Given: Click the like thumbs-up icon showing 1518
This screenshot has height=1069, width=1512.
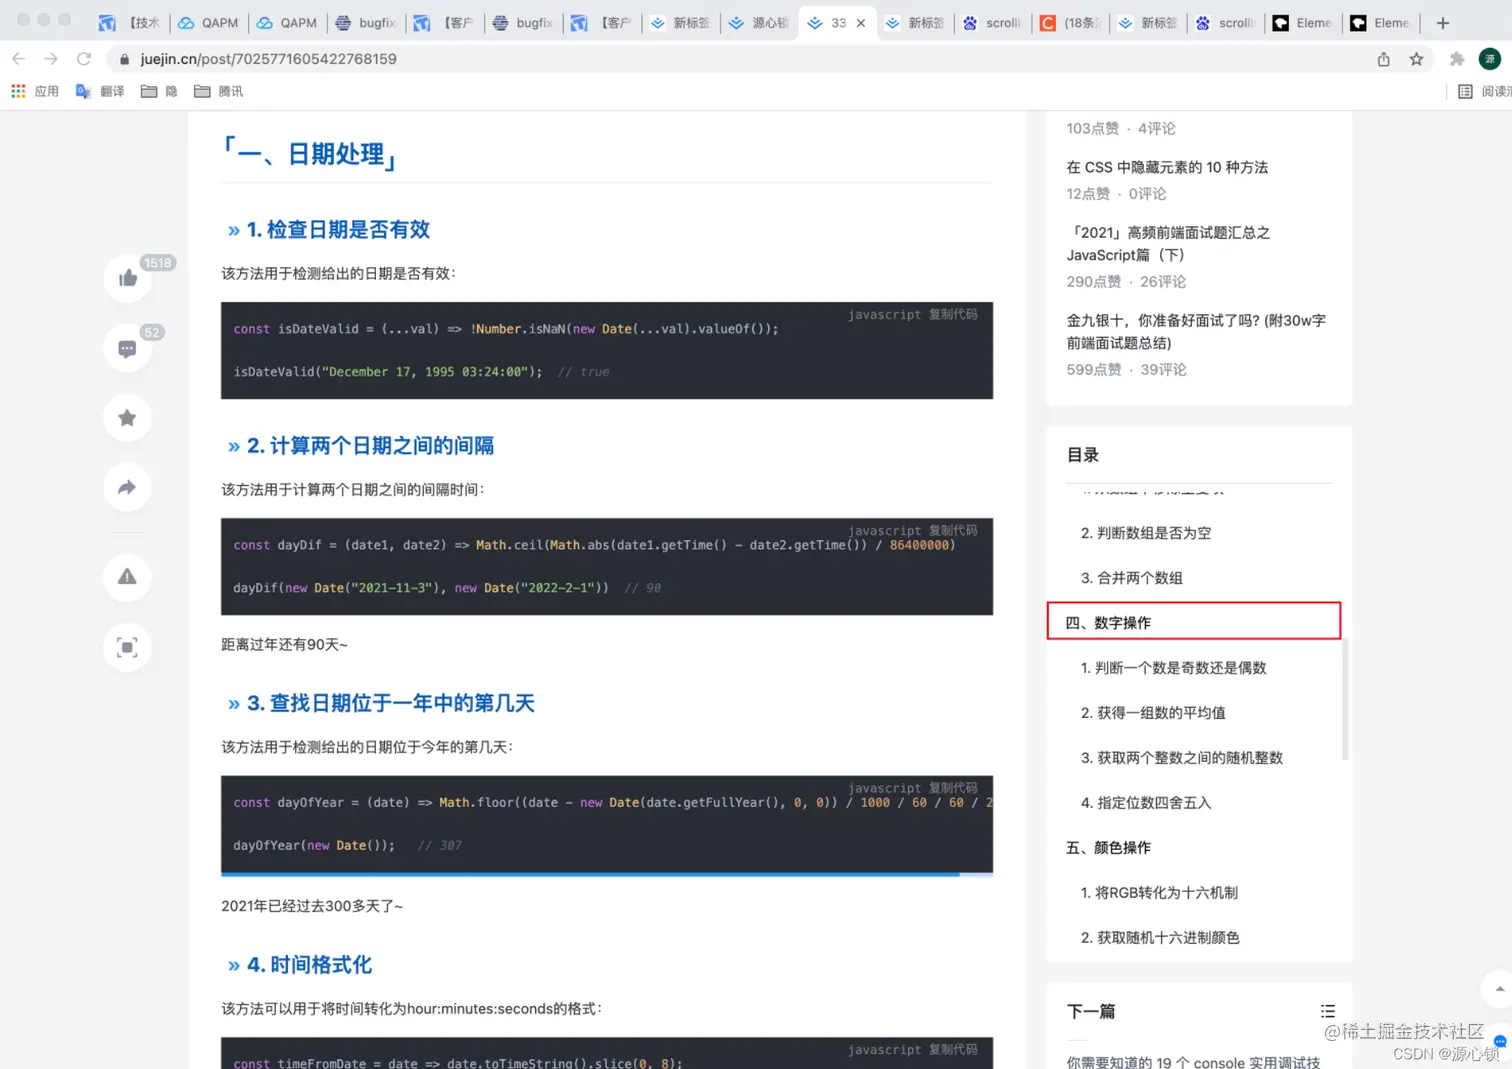Looking at the screenshot, I should [x=127, y=278].
